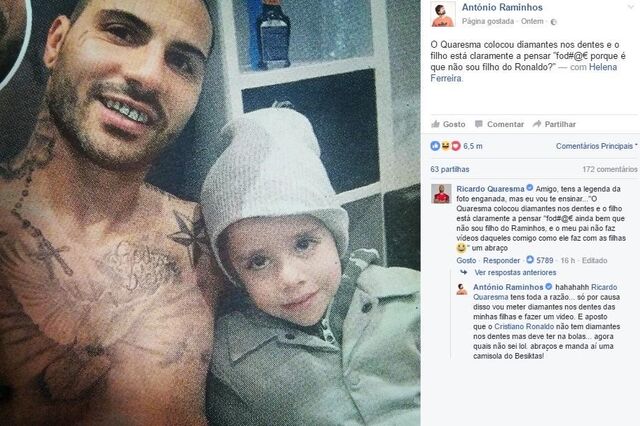The height and width of the screenshot is (426, 640).
Task: Click the love heart reaction icon
Action: click(456, 146)
